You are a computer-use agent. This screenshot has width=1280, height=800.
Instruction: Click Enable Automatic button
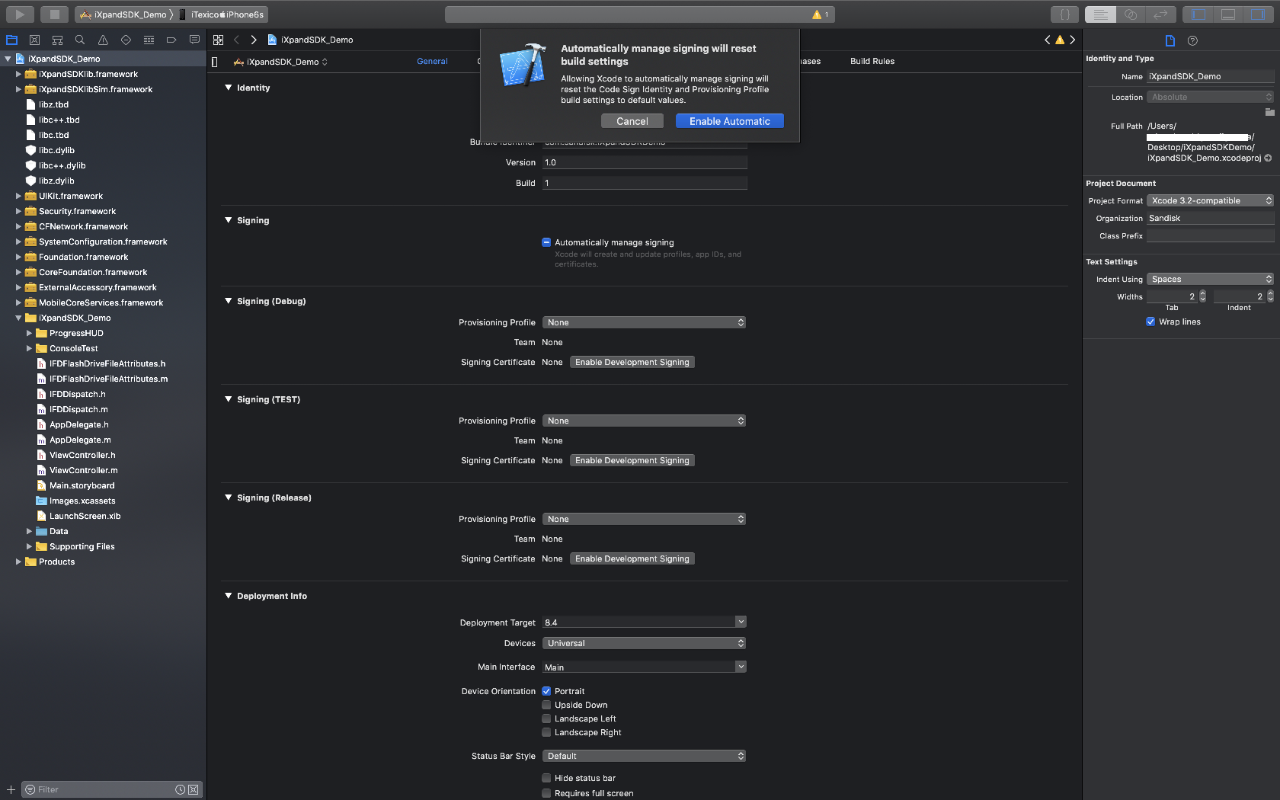point(730,121)
